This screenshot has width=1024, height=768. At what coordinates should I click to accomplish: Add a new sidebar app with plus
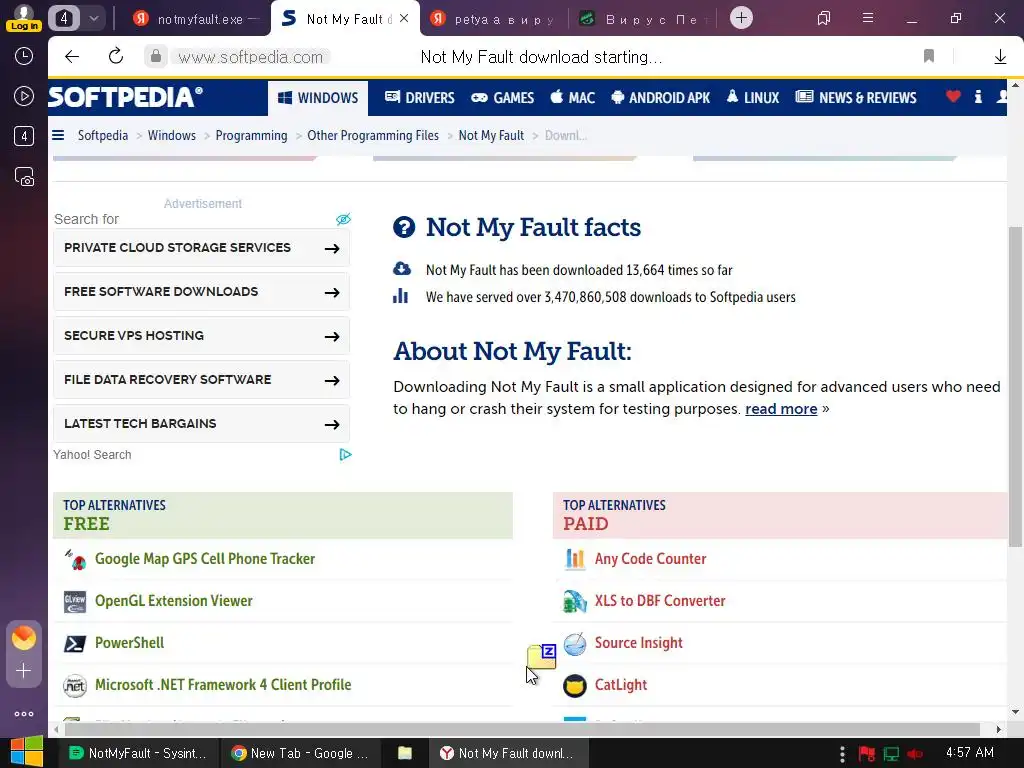[x=24, y=671]
